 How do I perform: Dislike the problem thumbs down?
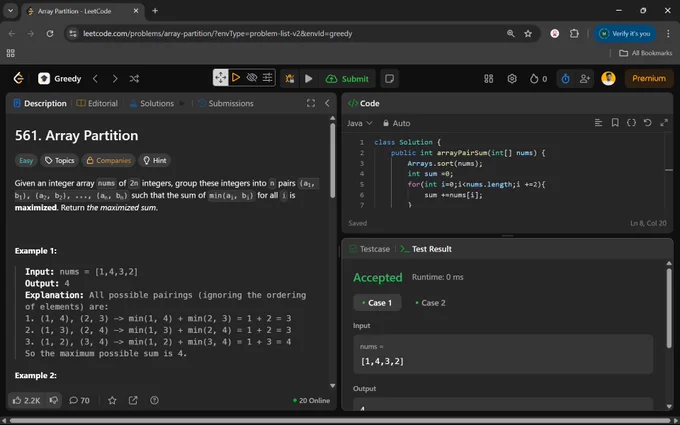54,400
